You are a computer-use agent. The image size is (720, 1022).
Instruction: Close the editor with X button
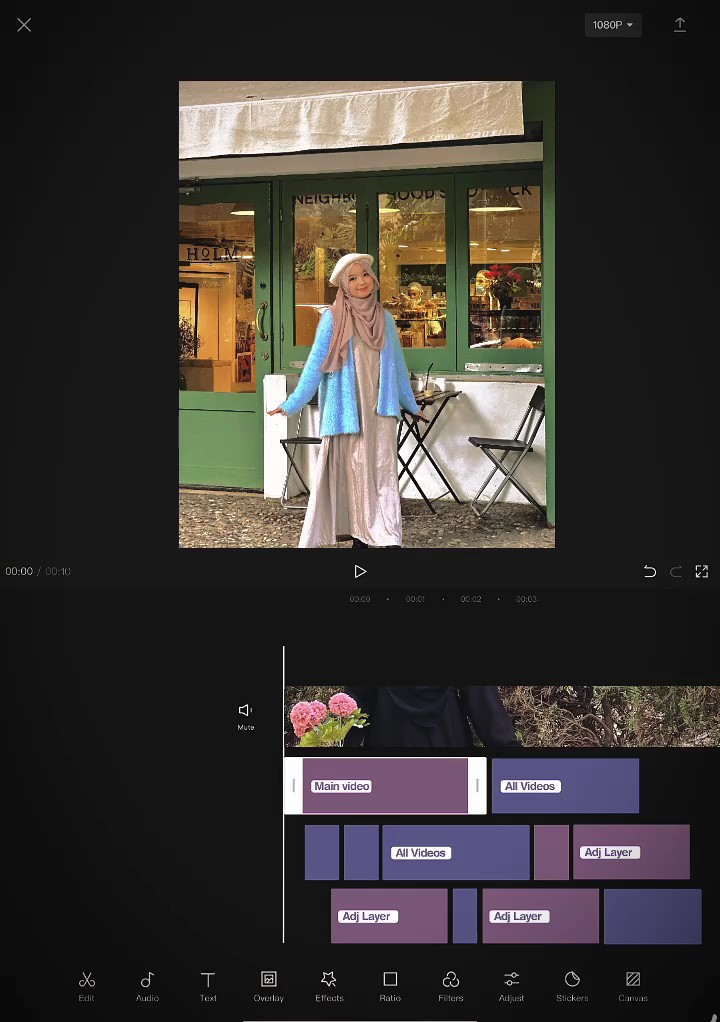point(24,25)
